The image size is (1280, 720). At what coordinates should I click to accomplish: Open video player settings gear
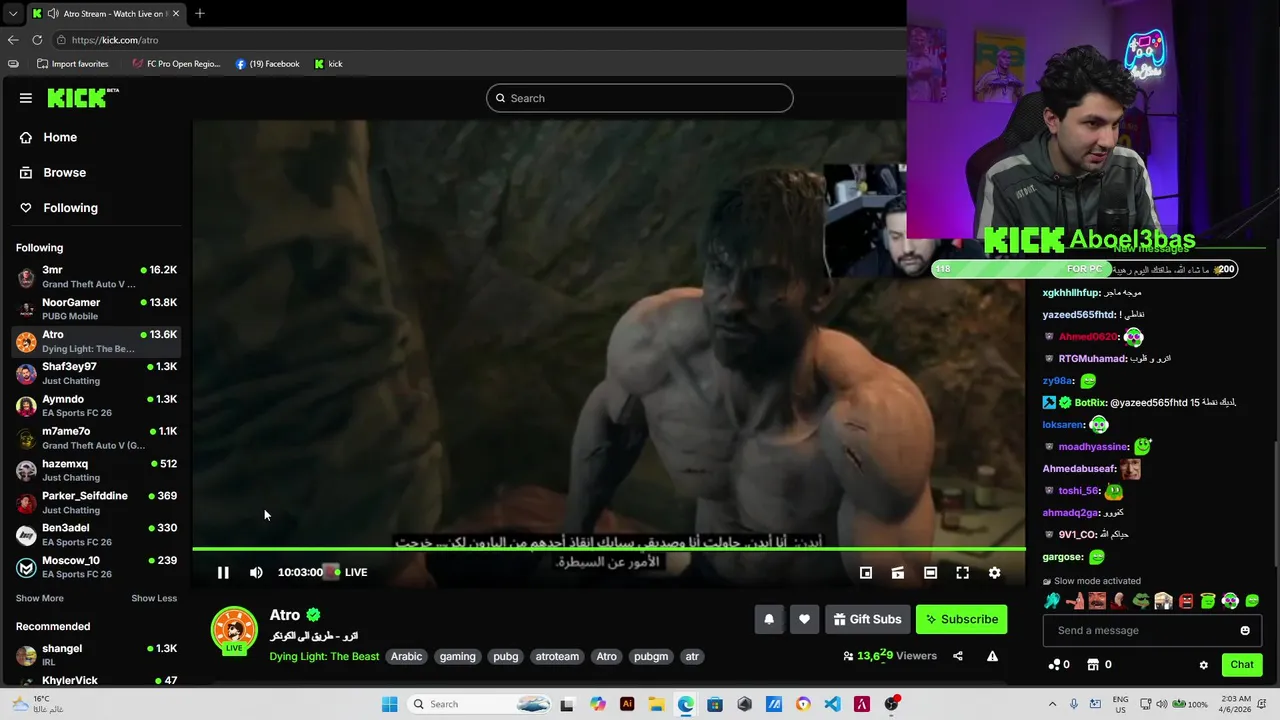pyautogui.click(x=994, y=572)
